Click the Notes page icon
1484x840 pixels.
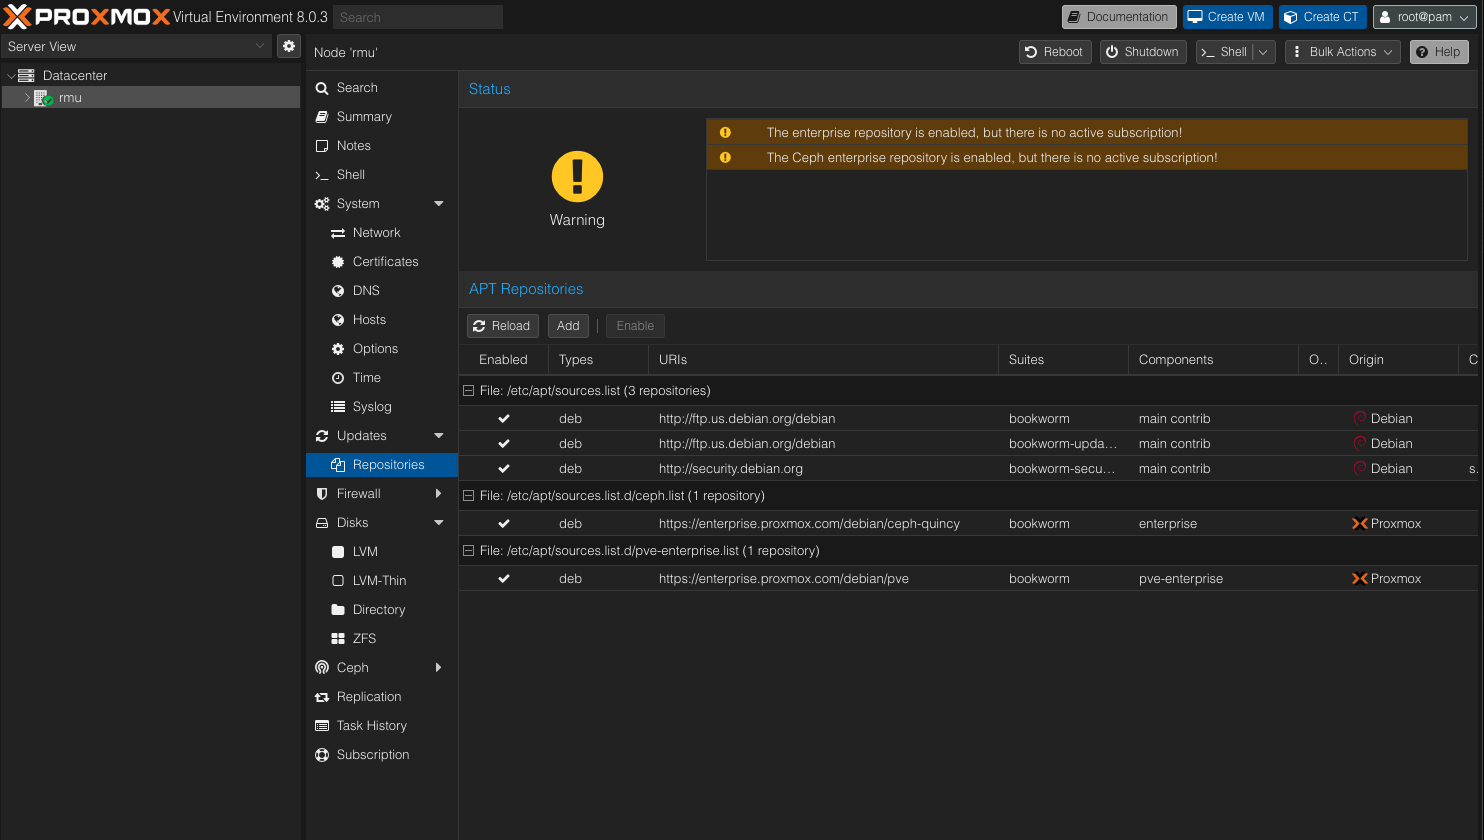pos(322,146)
